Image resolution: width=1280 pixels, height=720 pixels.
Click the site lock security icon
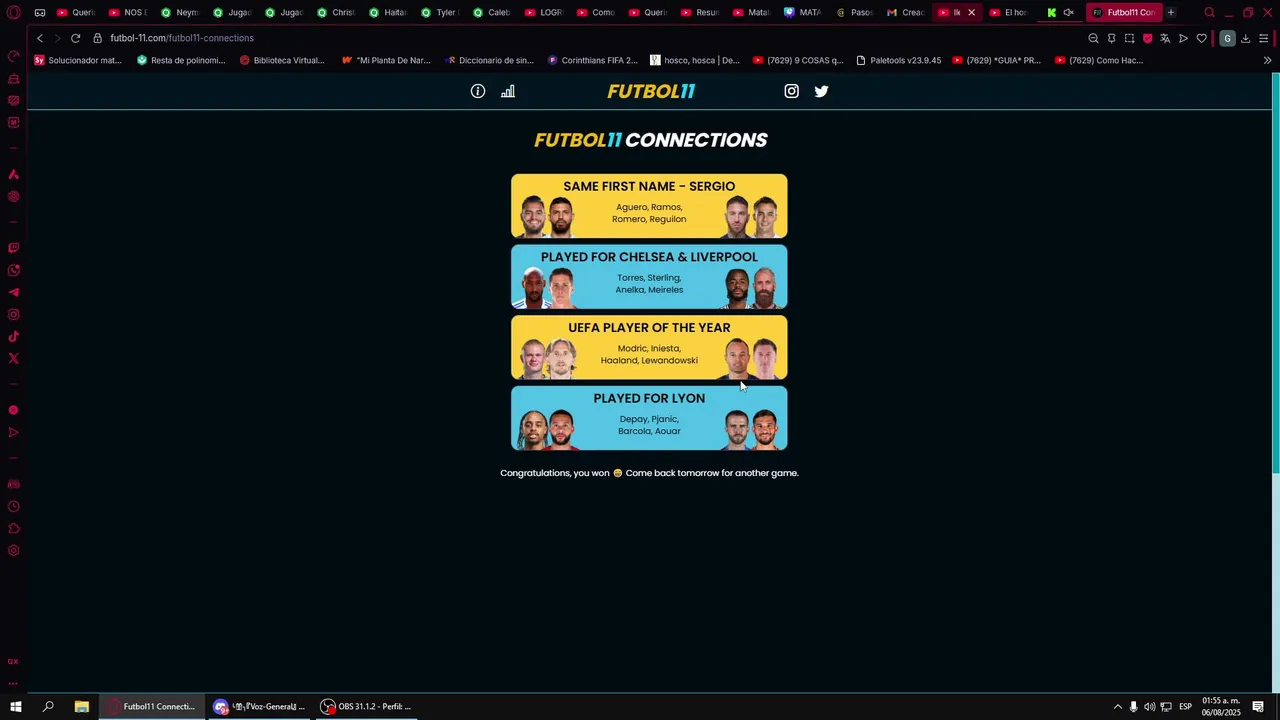pyautogui.click(x=98, y=38)
